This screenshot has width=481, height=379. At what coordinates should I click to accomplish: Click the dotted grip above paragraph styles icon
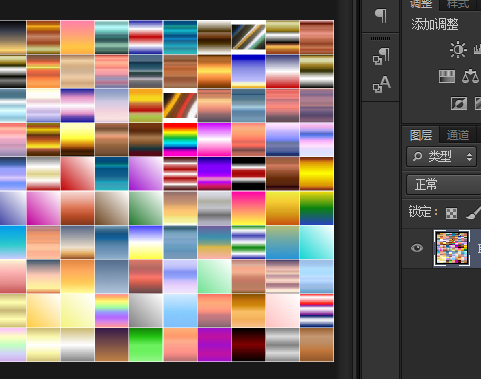tap(380, 39)
